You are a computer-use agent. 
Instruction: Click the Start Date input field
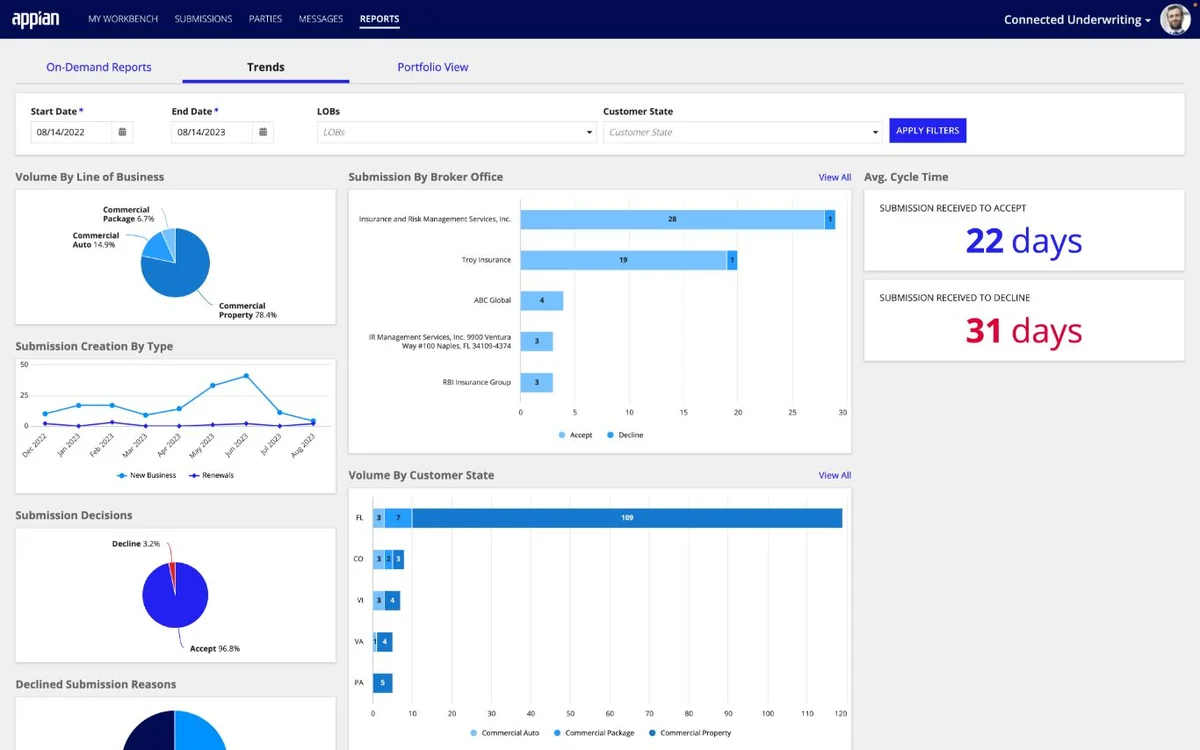pos(72,132)
